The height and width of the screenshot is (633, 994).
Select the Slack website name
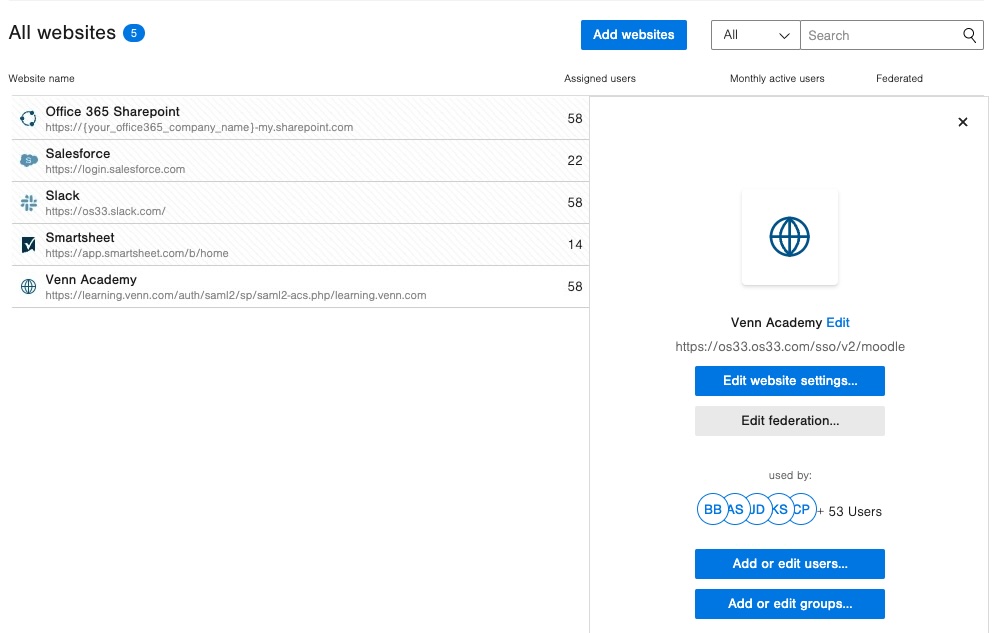(x=62, y=195)
